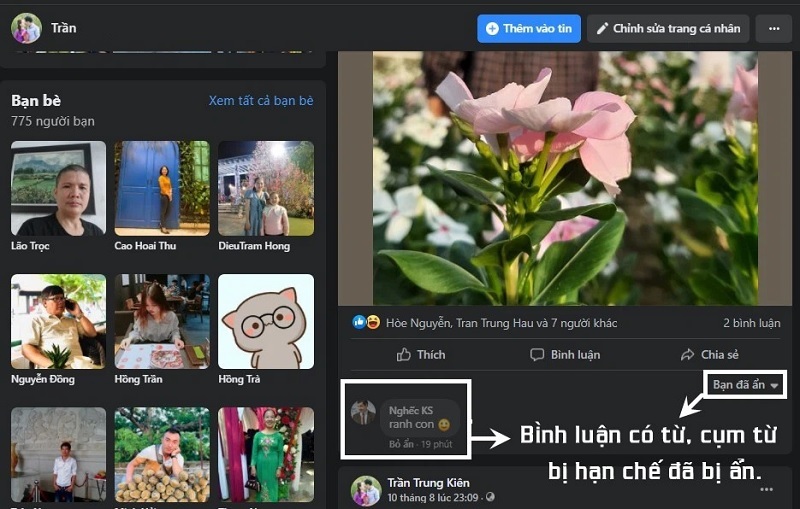
Task: Click the 10 tháng 8 lúc 23:09 timestamp
Action: click(x=435, y=497)
